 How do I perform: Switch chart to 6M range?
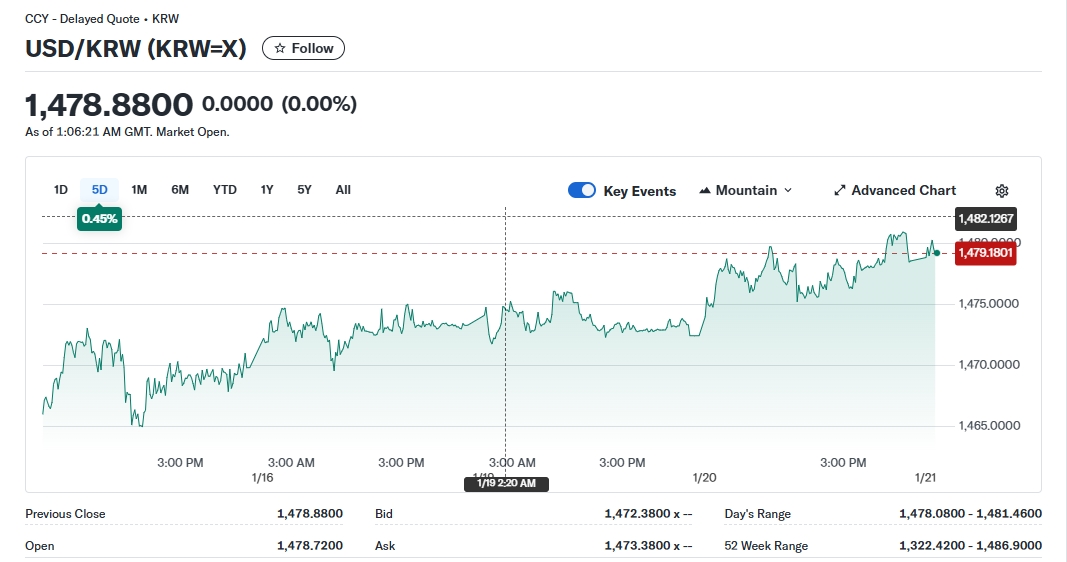tap(180, 190)
